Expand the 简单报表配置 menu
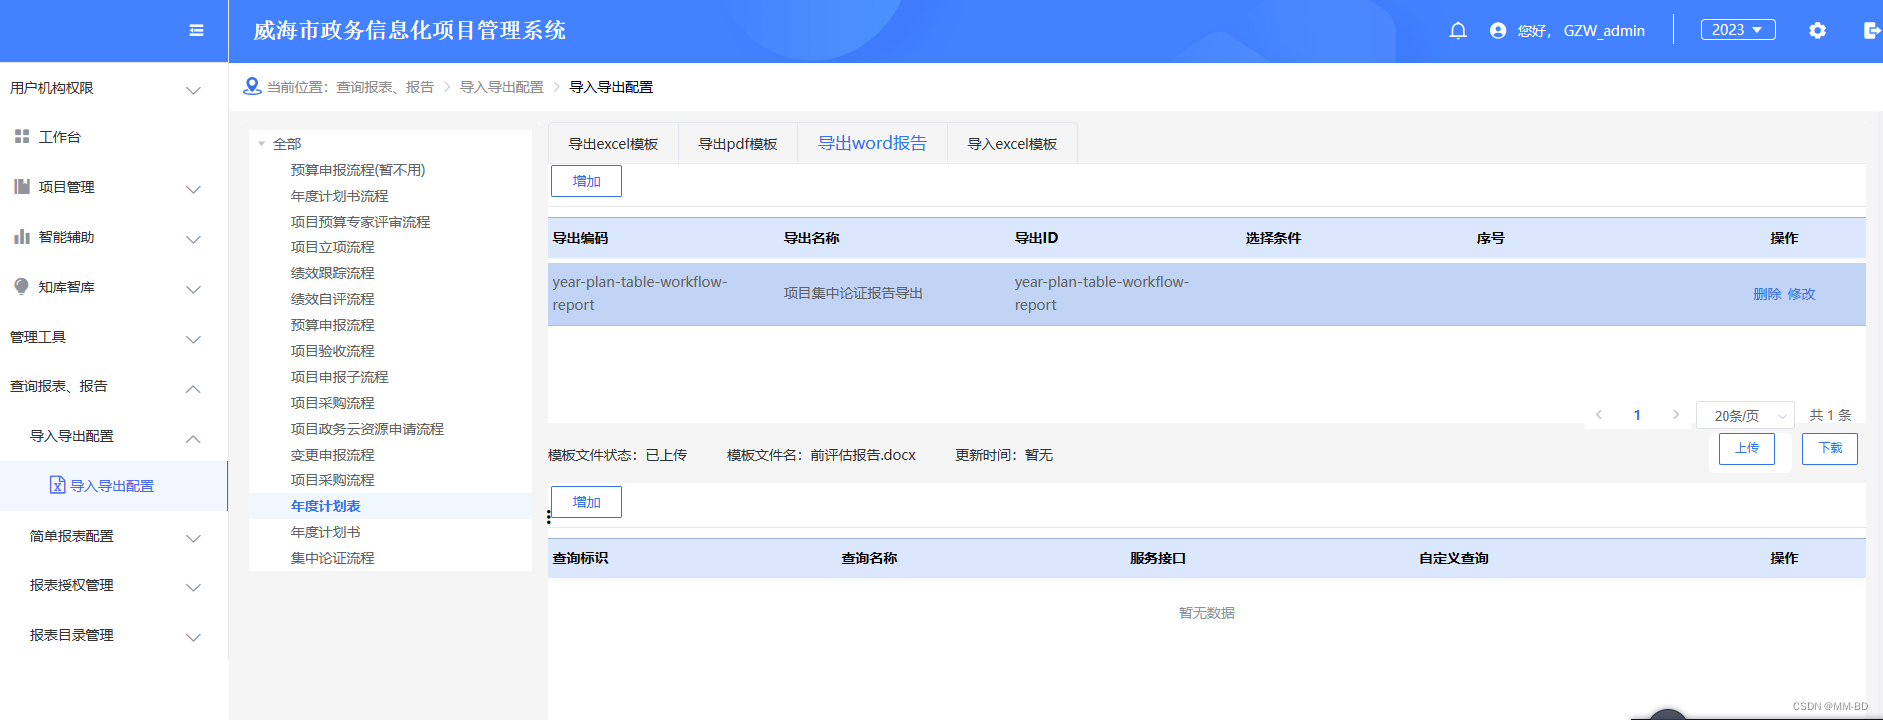 pos(194,538)
